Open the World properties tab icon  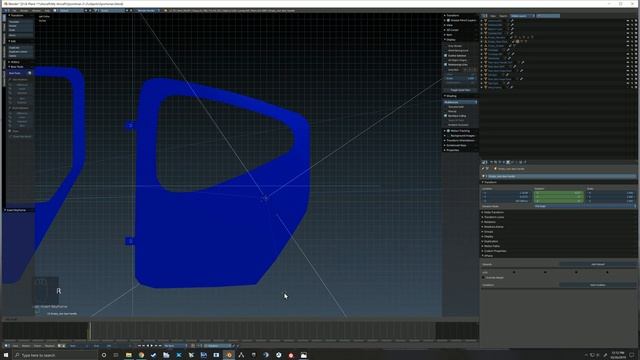click(x=504, y=162)
